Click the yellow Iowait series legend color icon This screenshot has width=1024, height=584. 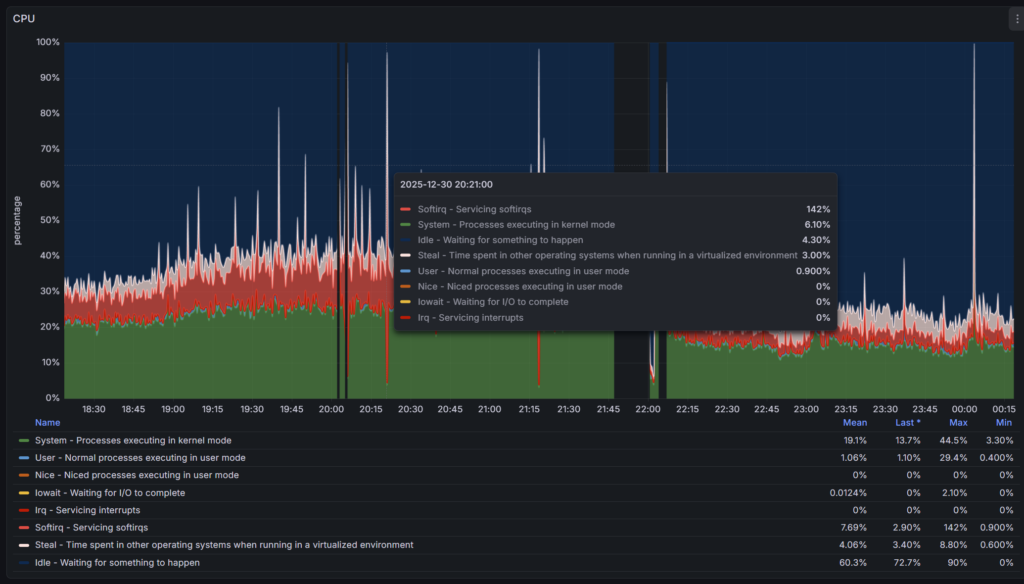point(24,493)
